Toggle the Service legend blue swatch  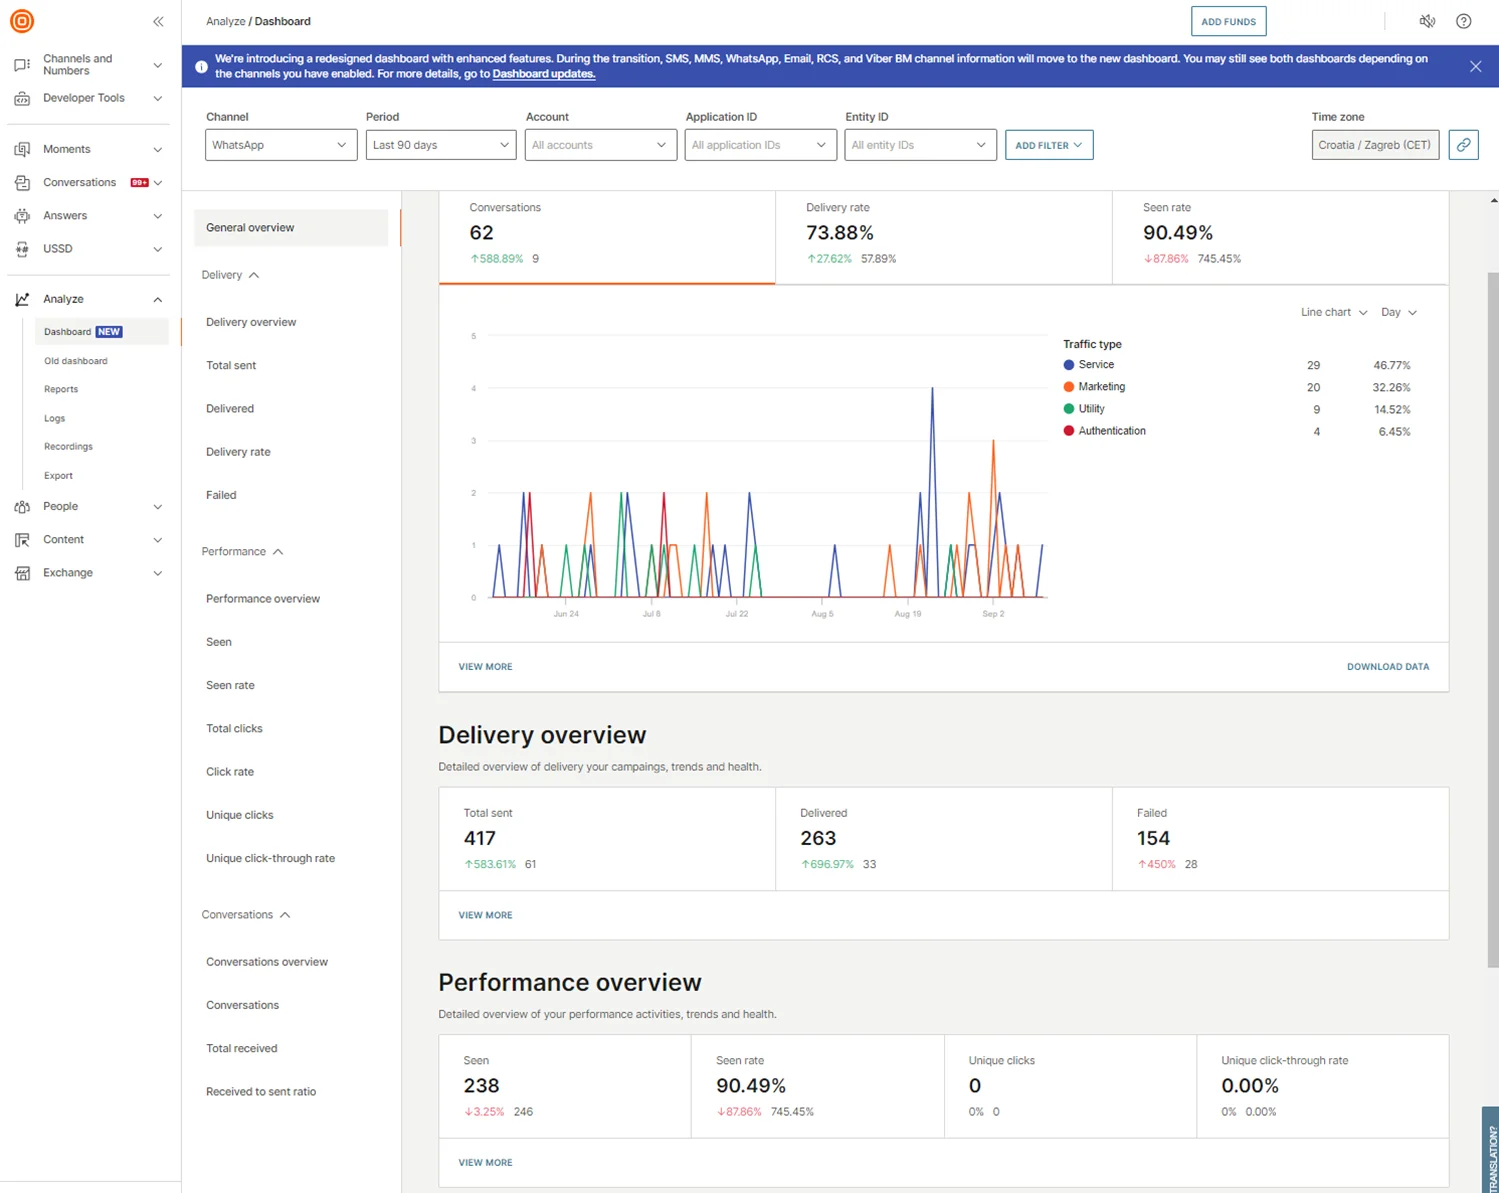1068,365
